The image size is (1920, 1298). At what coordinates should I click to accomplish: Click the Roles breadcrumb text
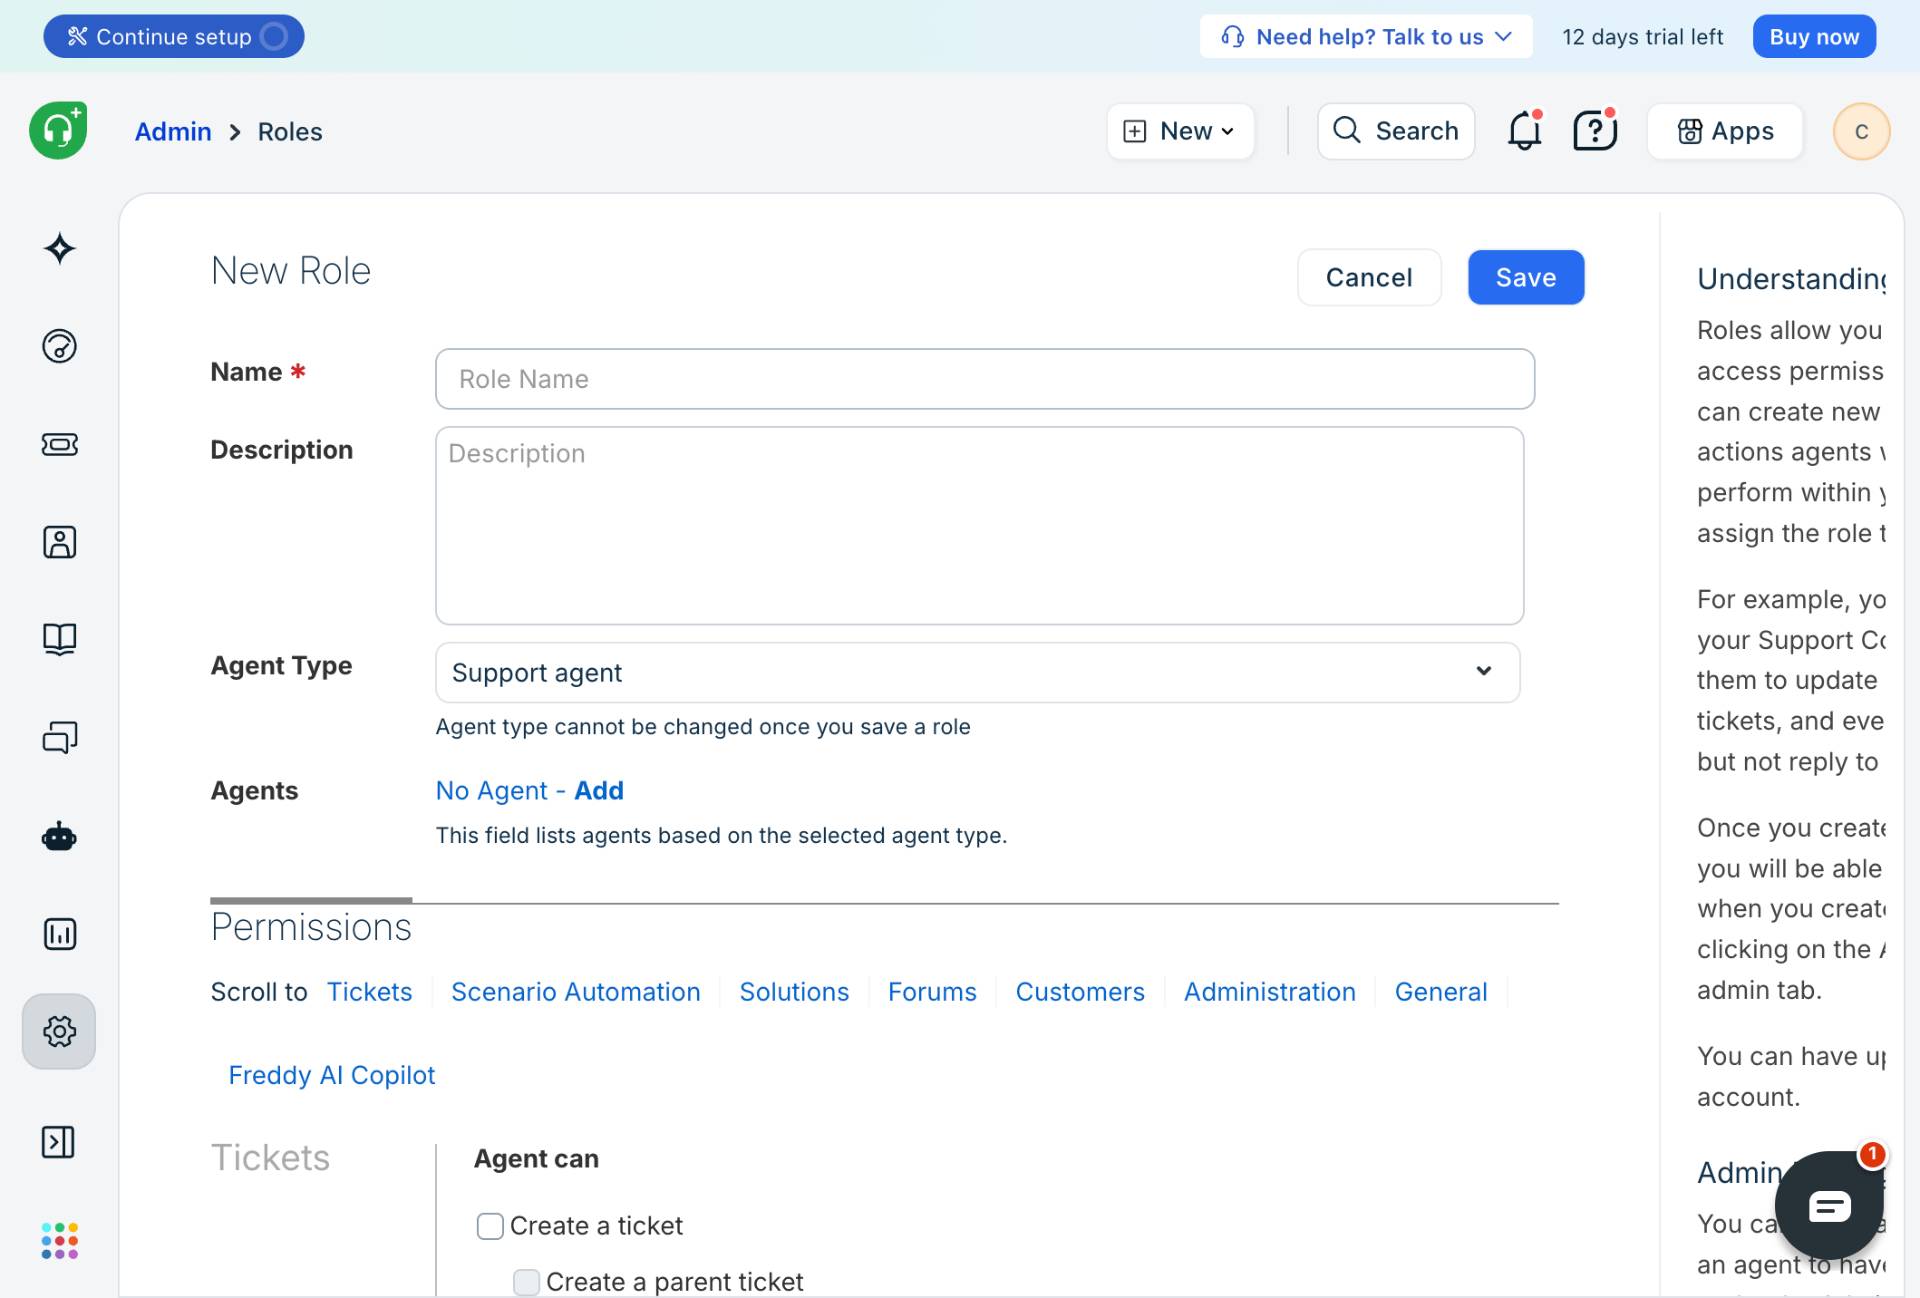pyautogui.click(x=290, y=131)
